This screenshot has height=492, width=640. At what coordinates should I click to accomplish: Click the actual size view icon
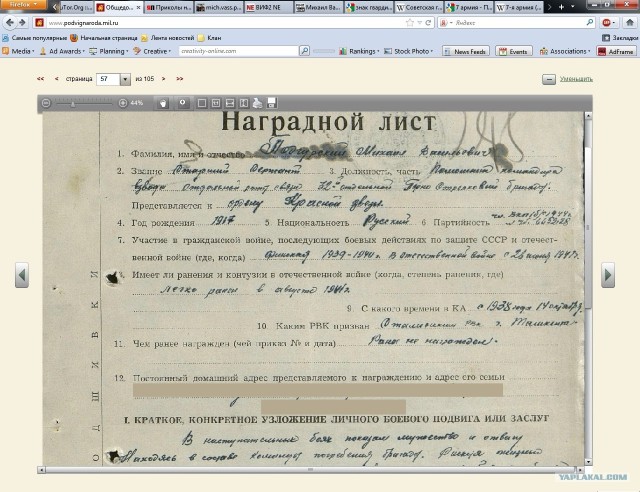[216, 103]
